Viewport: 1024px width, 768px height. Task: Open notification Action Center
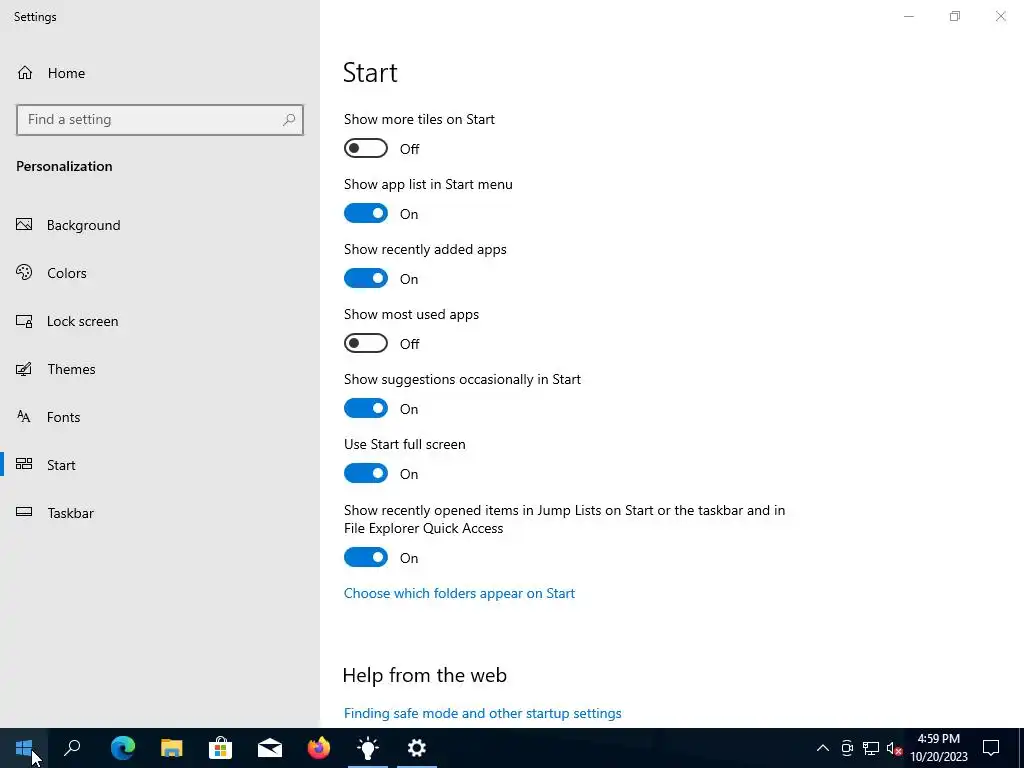[991, 748]
